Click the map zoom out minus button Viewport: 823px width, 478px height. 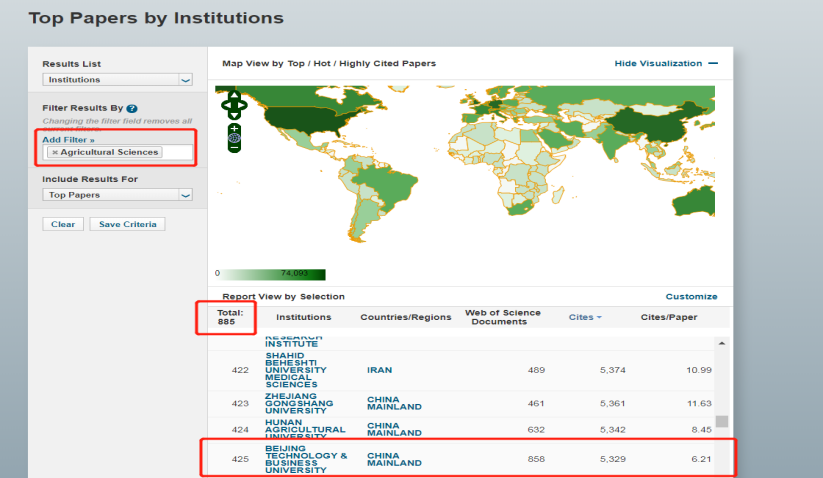click(x=234, y=148)
